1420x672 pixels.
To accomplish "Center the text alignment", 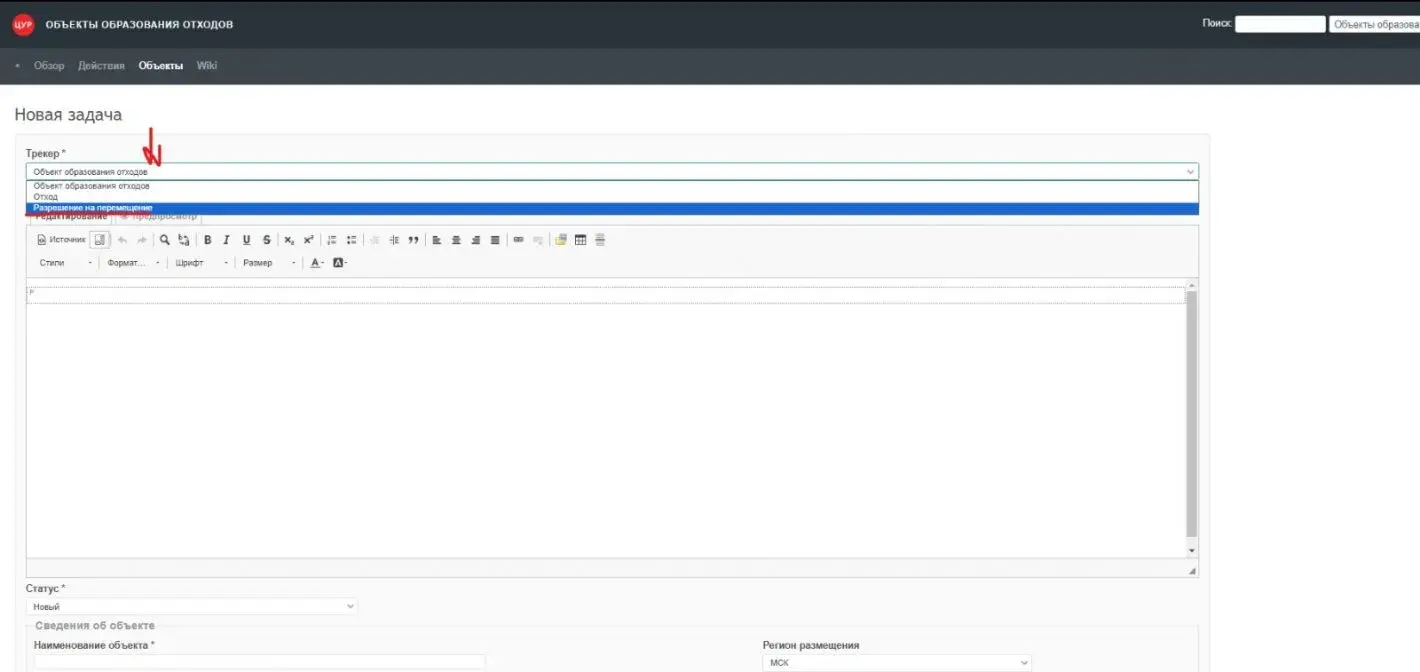I will coord(456,240).
